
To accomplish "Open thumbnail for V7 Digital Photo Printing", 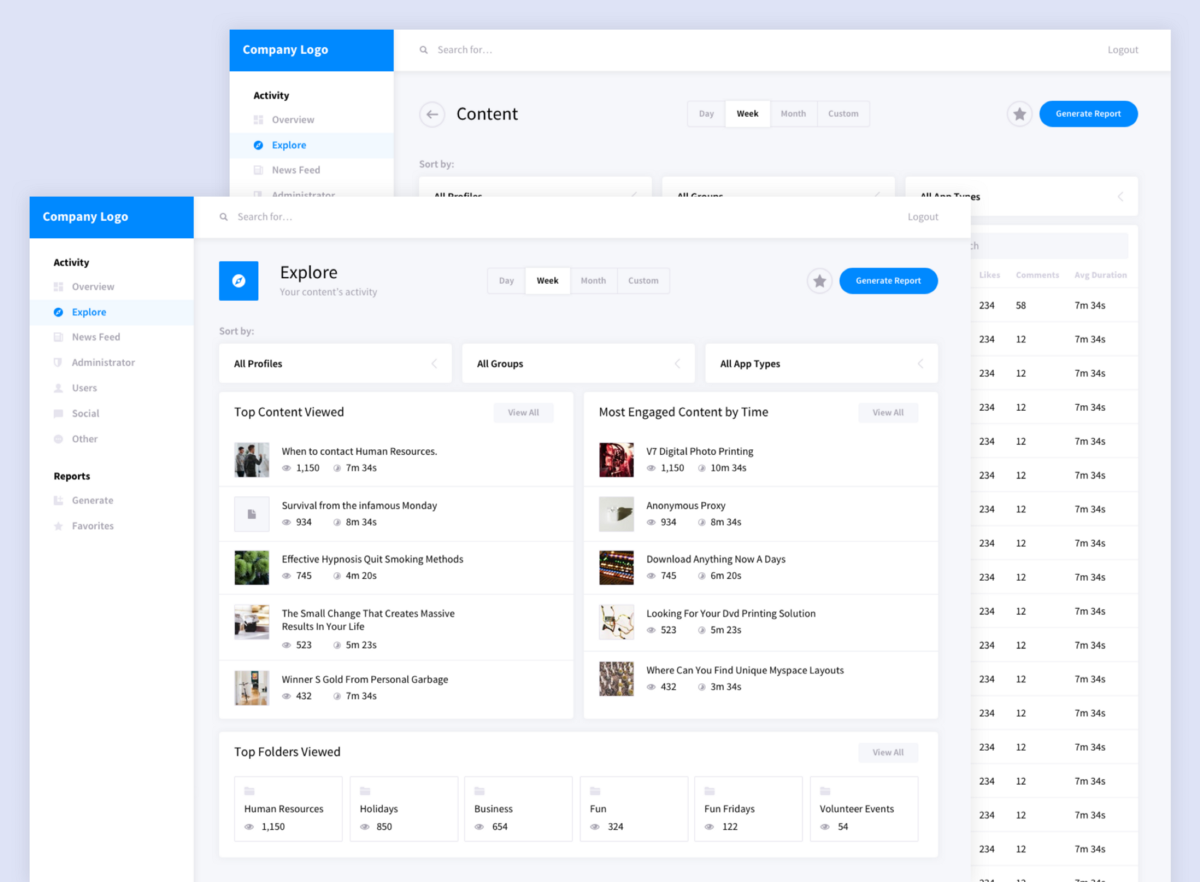I will coord(617,460).
